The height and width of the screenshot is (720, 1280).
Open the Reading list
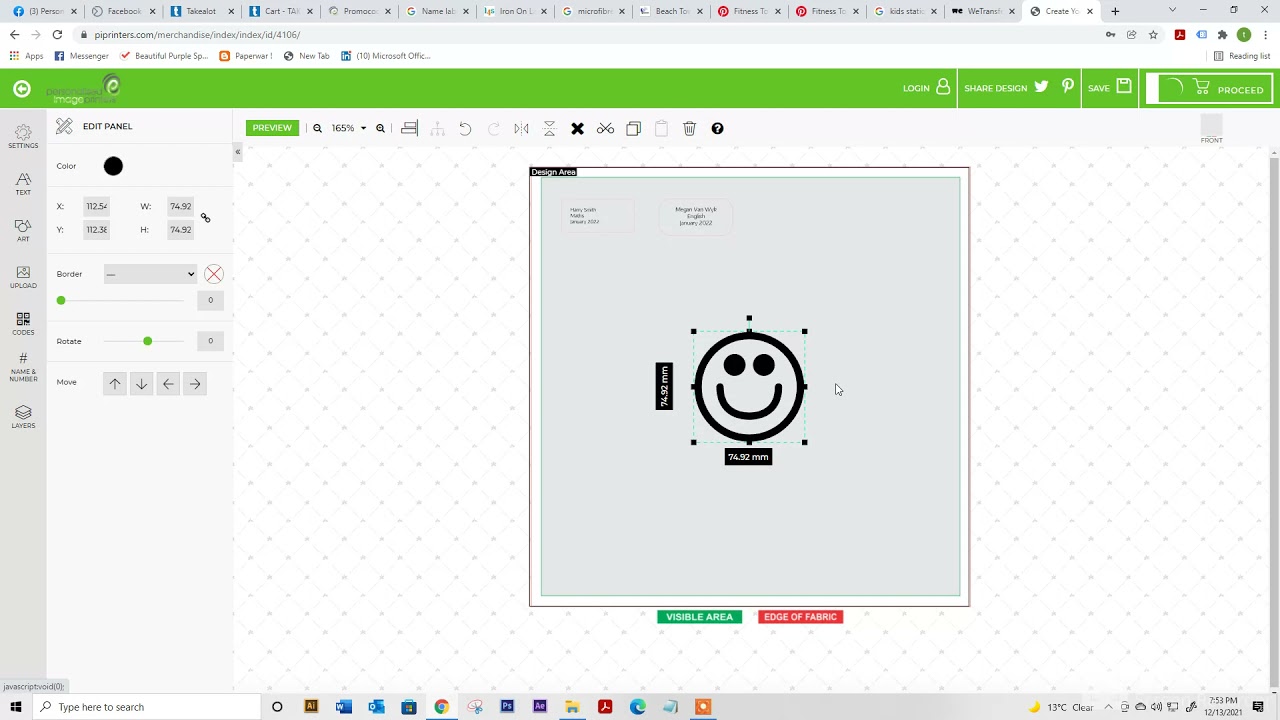click(1242, 56)
